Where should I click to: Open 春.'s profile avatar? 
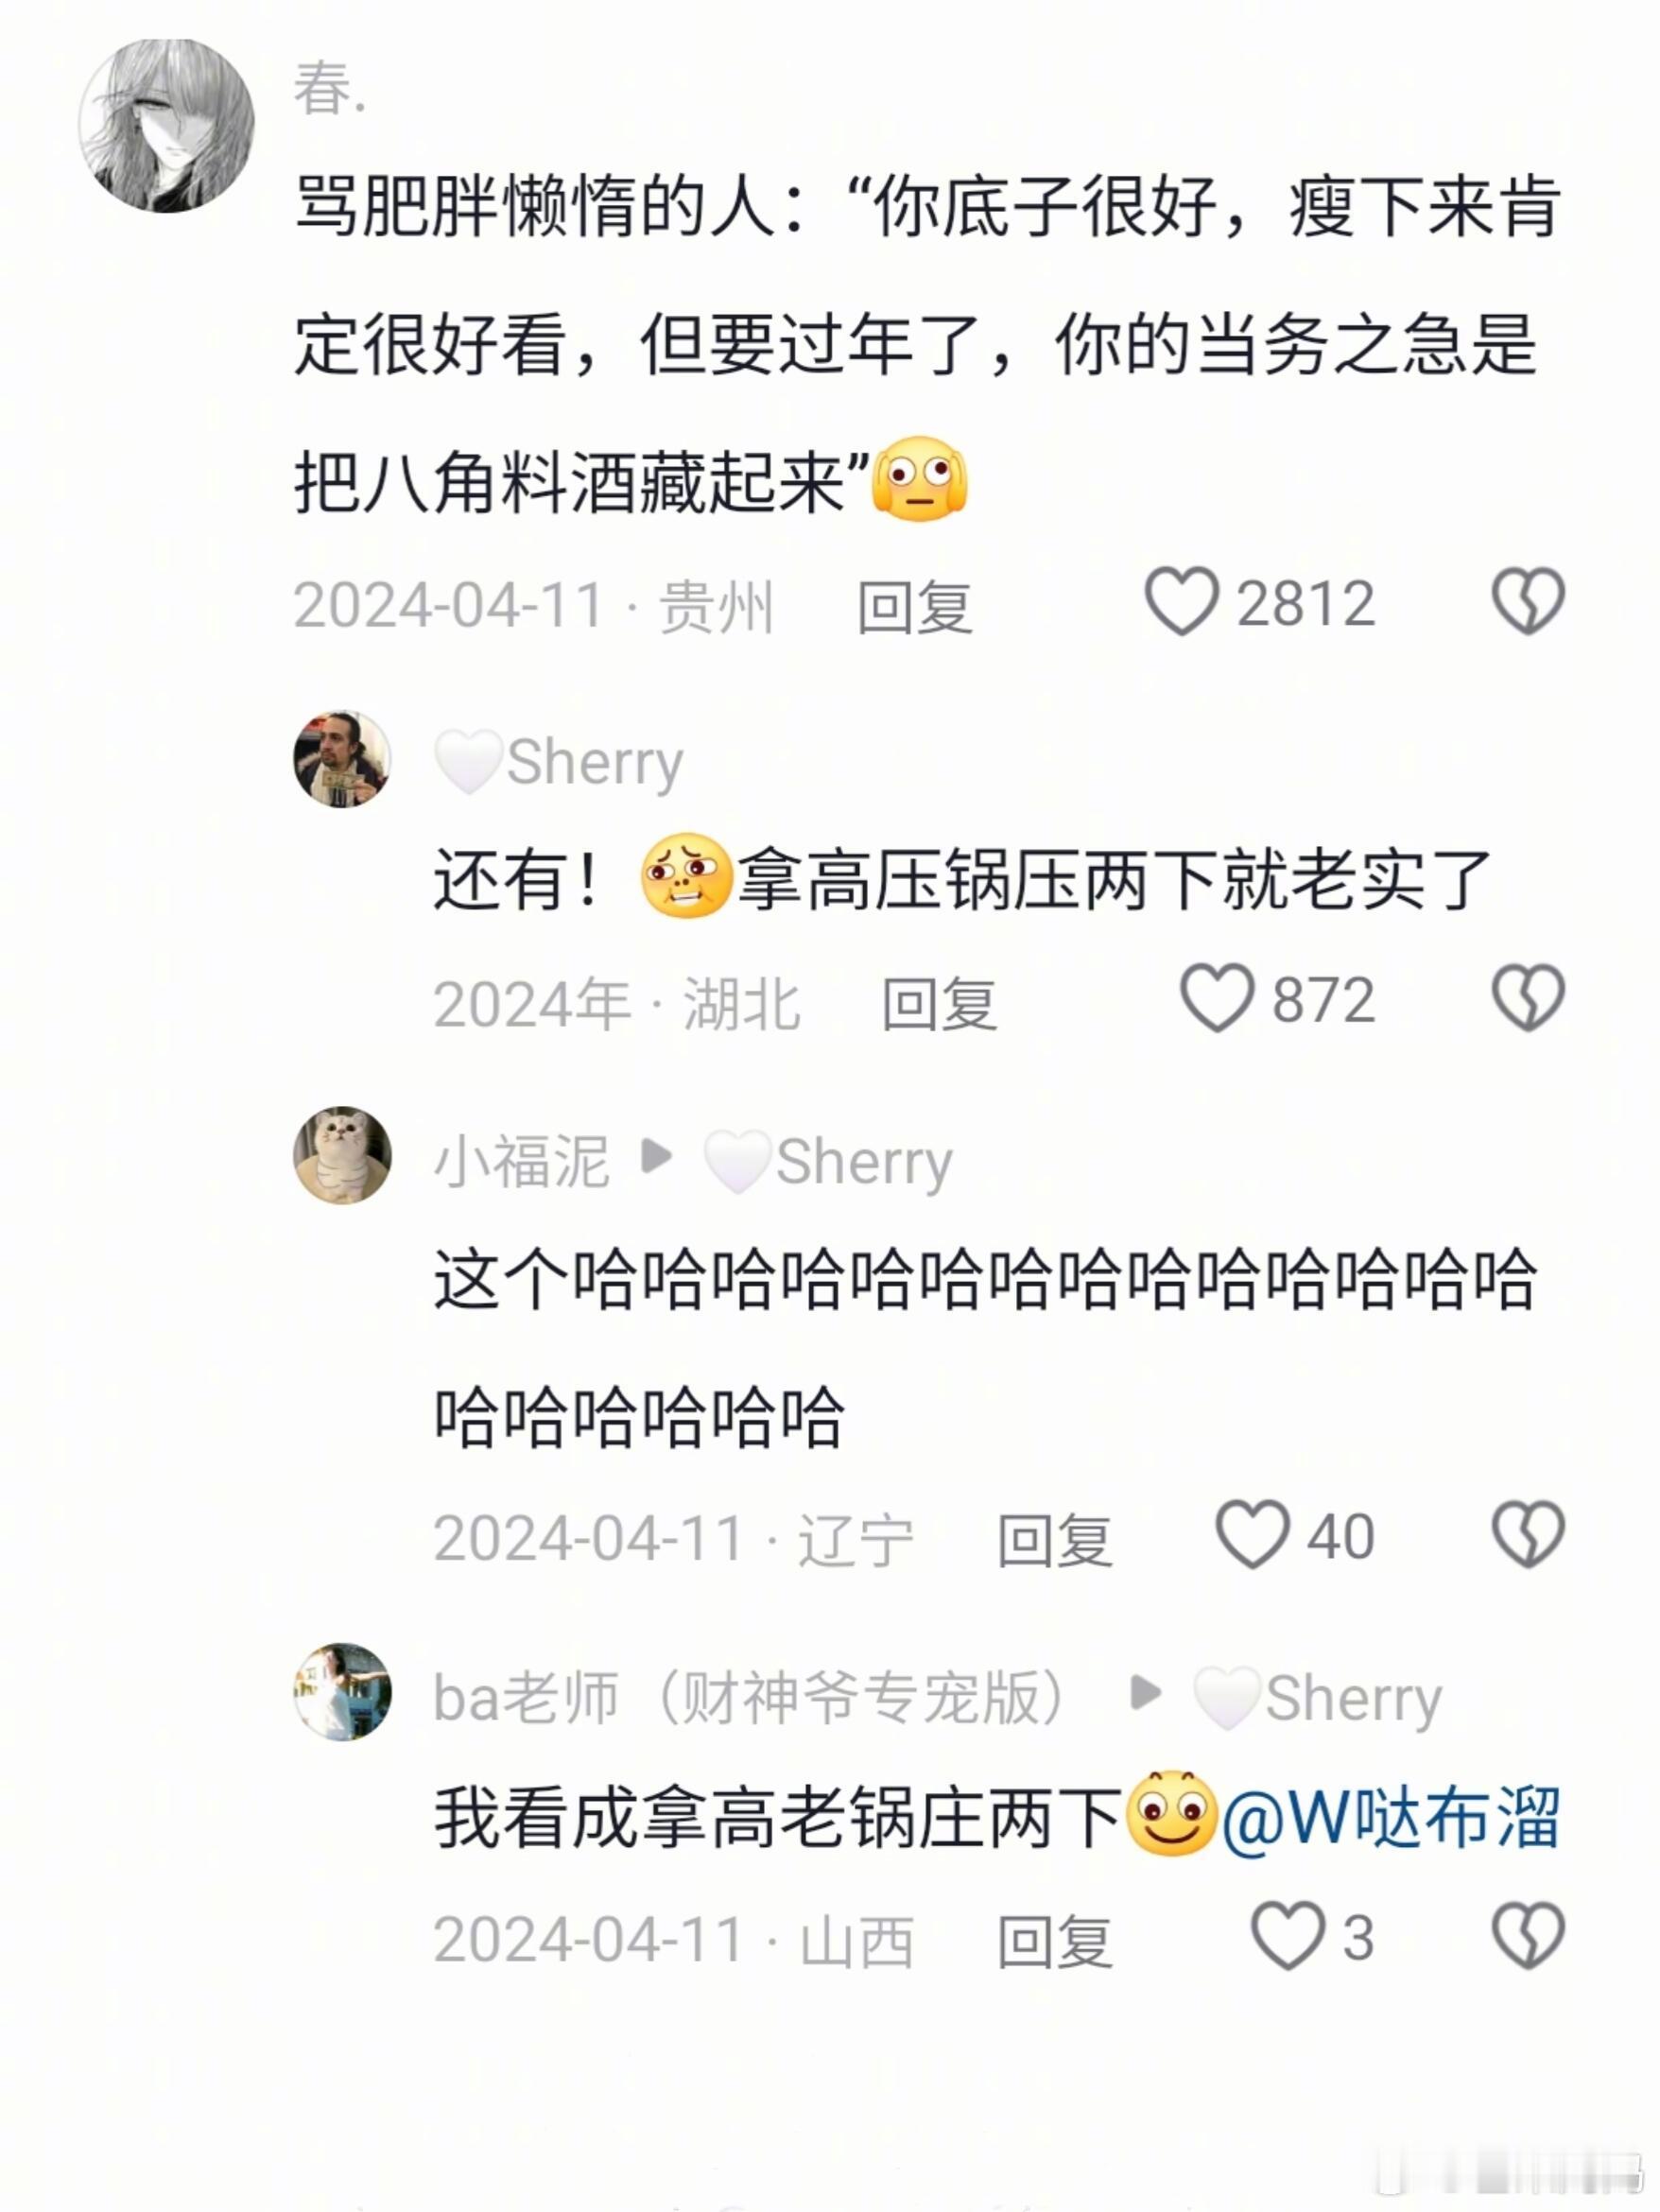[166, 125]
